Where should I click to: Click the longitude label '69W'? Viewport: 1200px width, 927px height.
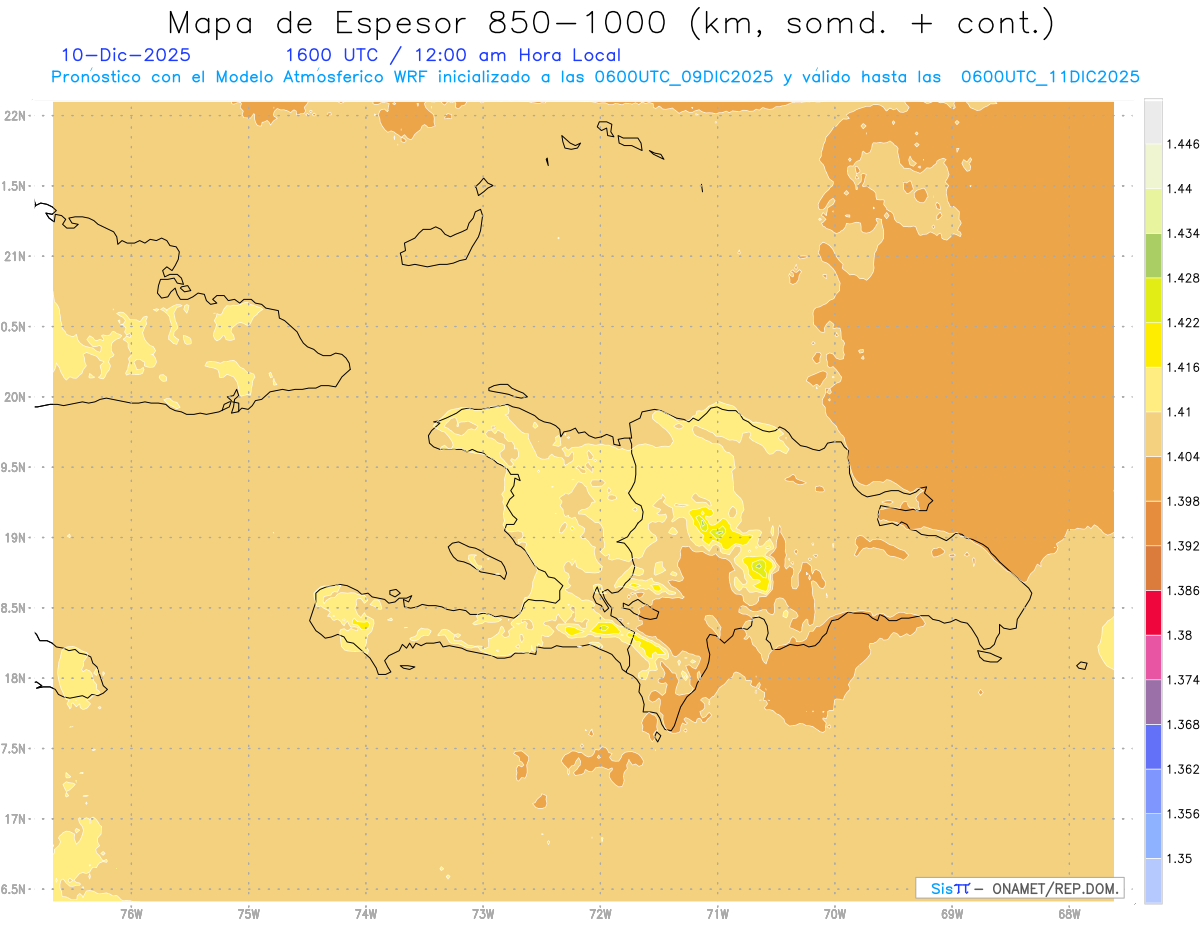point(952,913)
